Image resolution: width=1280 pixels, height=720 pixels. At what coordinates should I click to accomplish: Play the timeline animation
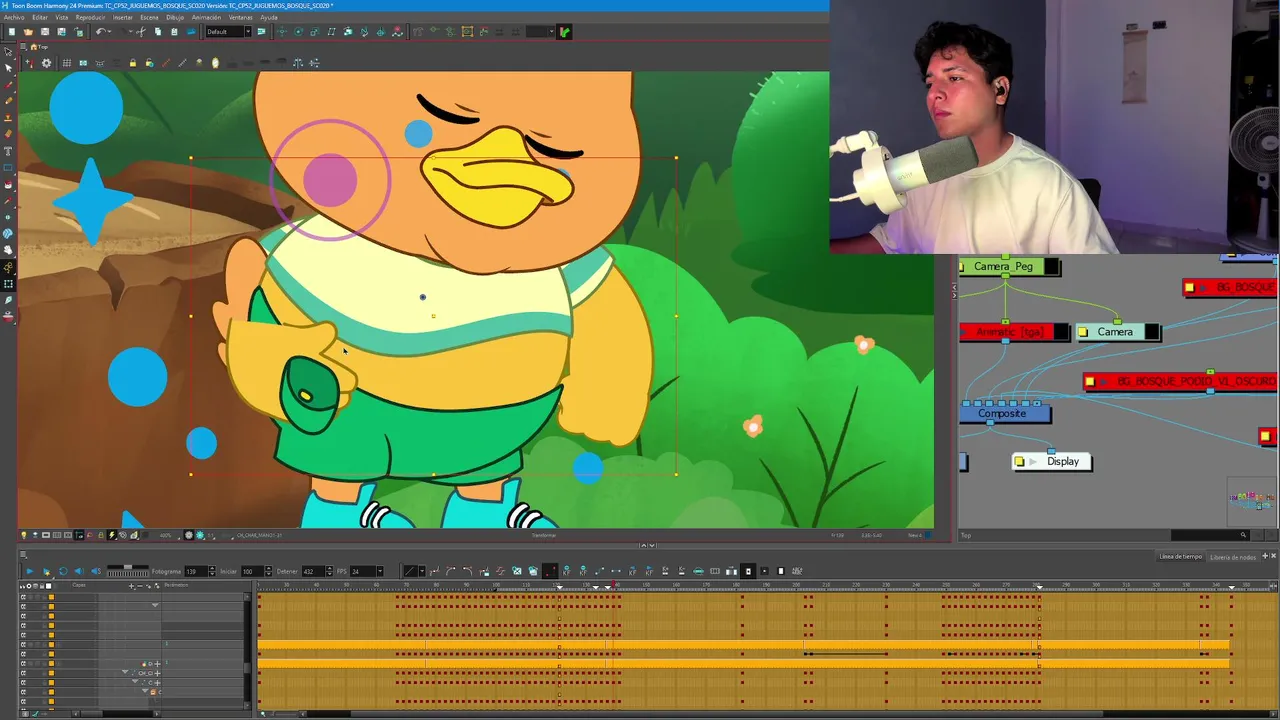29,571
